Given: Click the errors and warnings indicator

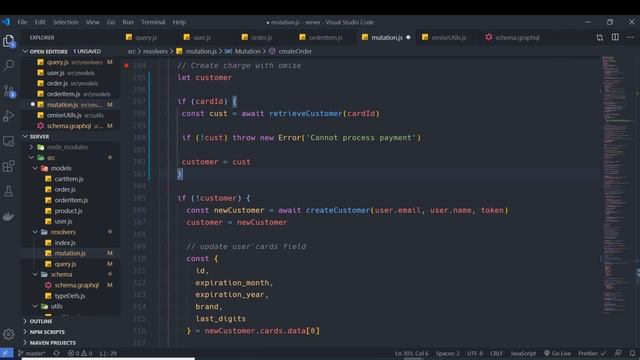Looking at the screenshot, I should tap(80, 353).
